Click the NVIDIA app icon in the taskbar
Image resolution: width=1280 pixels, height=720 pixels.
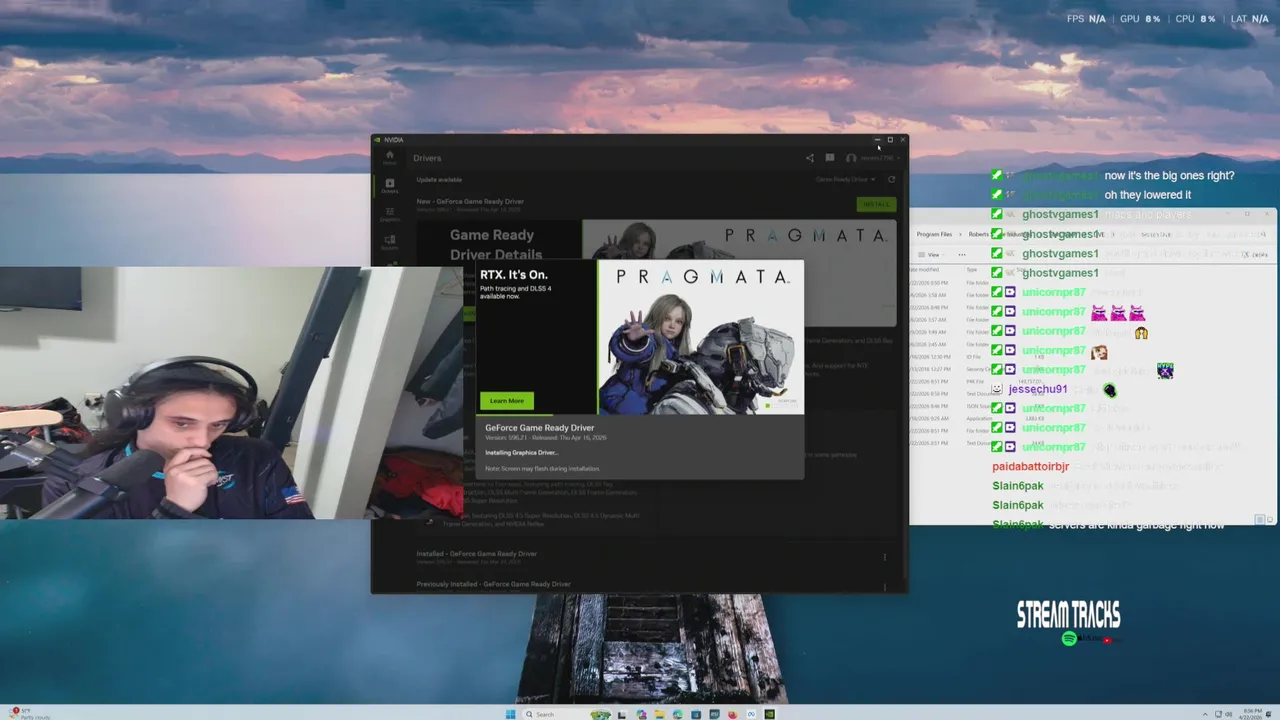pos(769,714)
